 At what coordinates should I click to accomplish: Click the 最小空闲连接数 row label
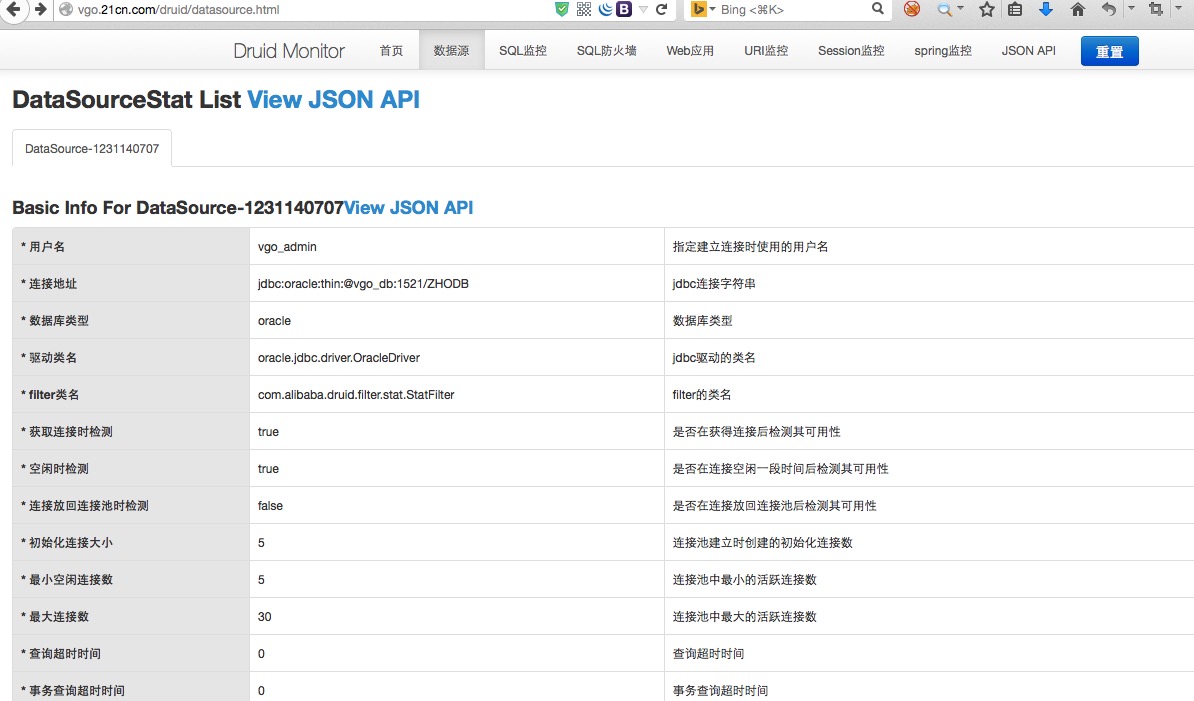[x=66, y=580]
